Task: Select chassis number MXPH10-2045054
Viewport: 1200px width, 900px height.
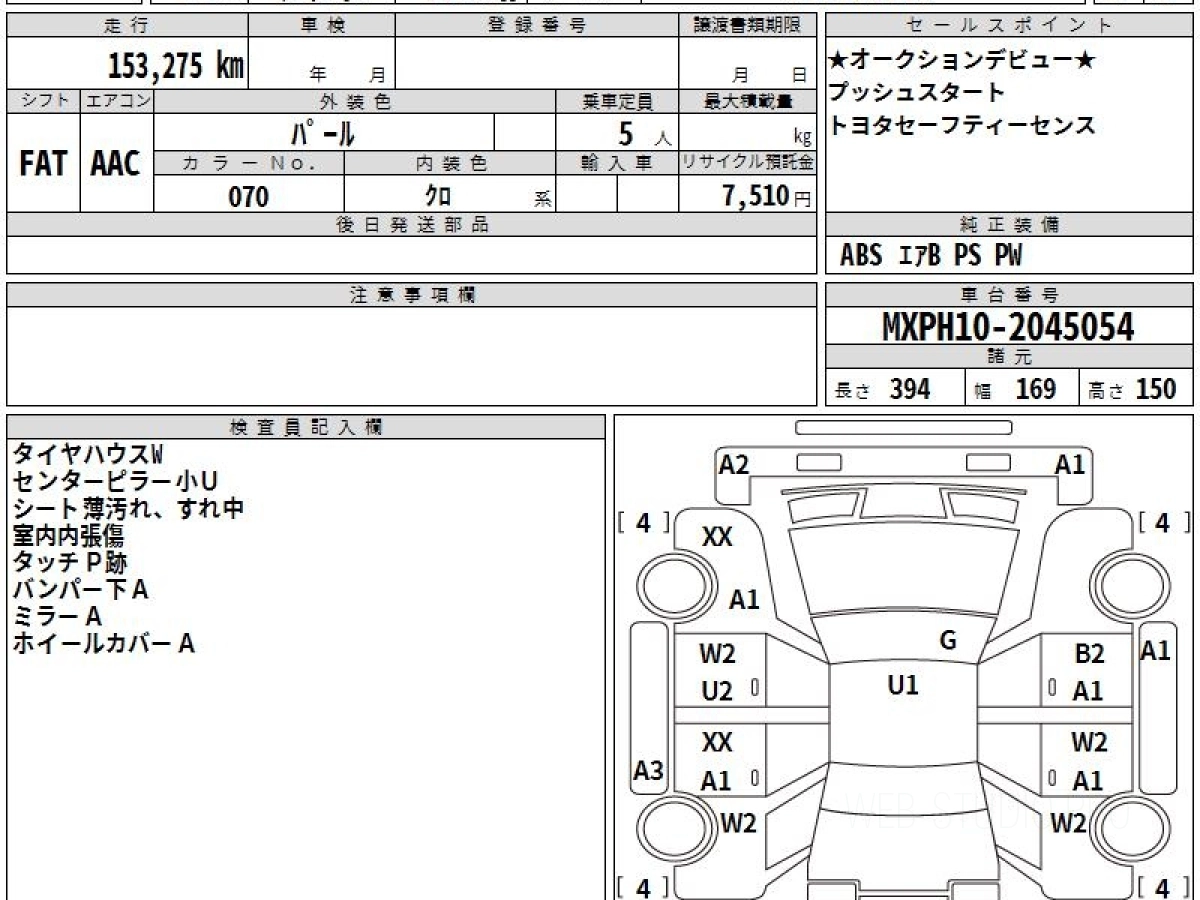Action: point(1008,326)
